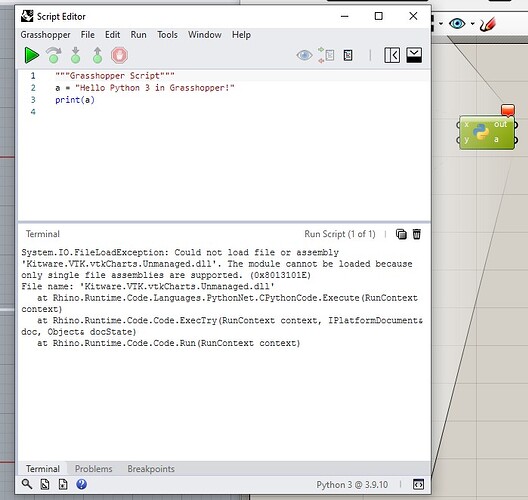Click the Step Into debug icon

click(x=75, y=55)
